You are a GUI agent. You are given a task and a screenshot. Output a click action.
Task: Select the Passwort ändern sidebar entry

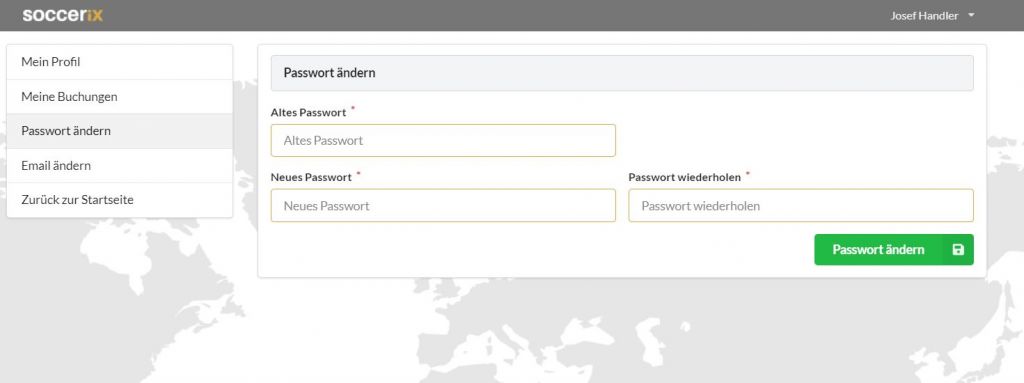tap(120, 131)
